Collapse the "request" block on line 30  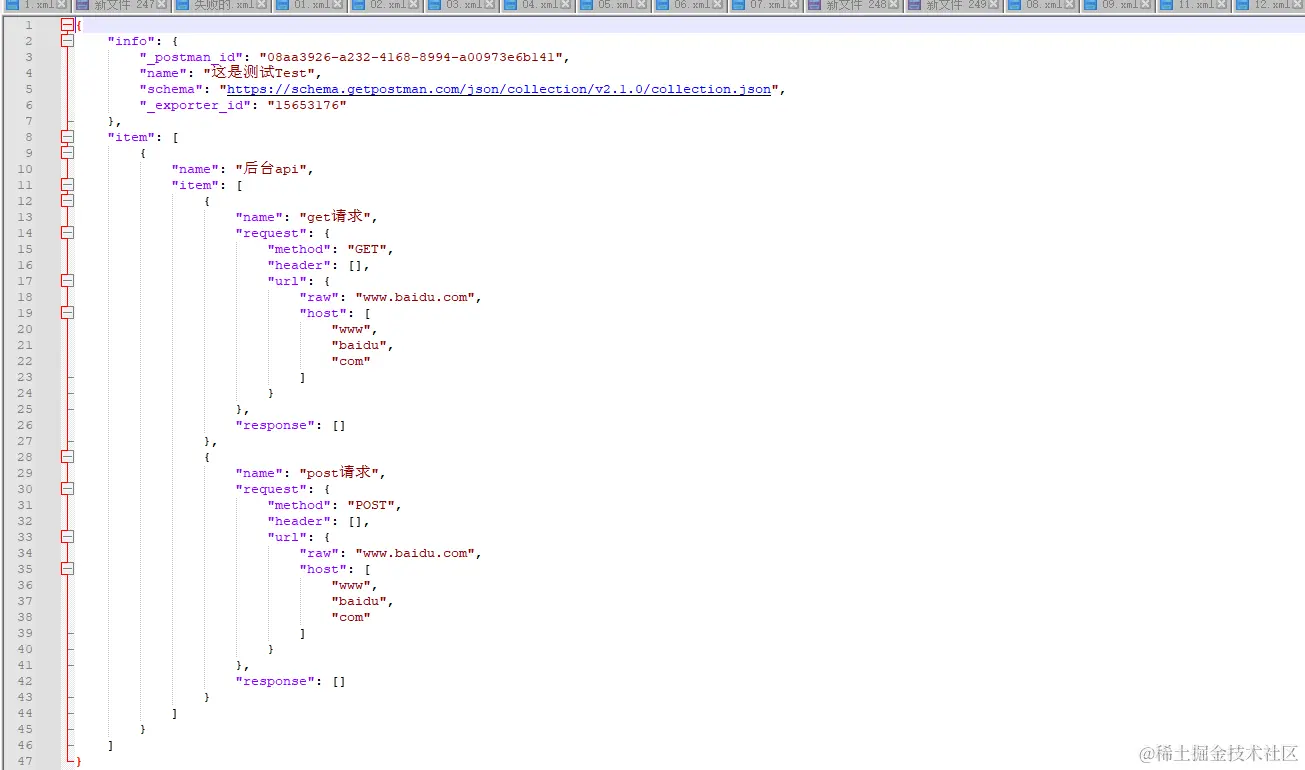coord(67,489)
